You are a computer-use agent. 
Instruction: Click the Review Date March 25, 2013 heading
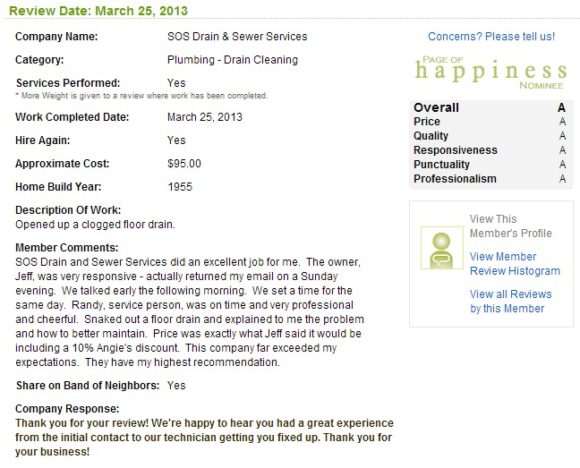pos(98,10)
